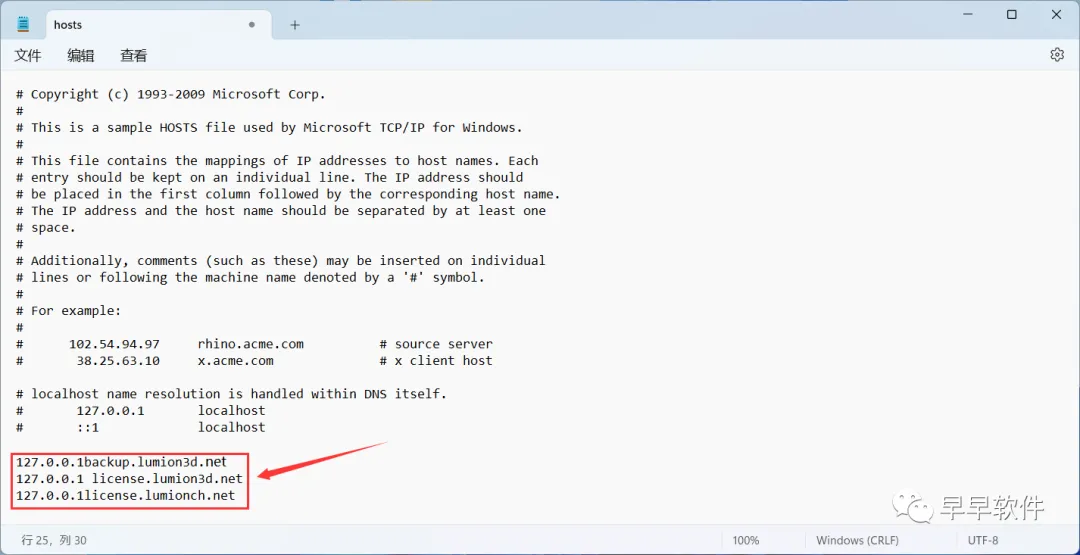1080x555 pixels.
Task: Select the hosts tab
Action: [156, 25]
